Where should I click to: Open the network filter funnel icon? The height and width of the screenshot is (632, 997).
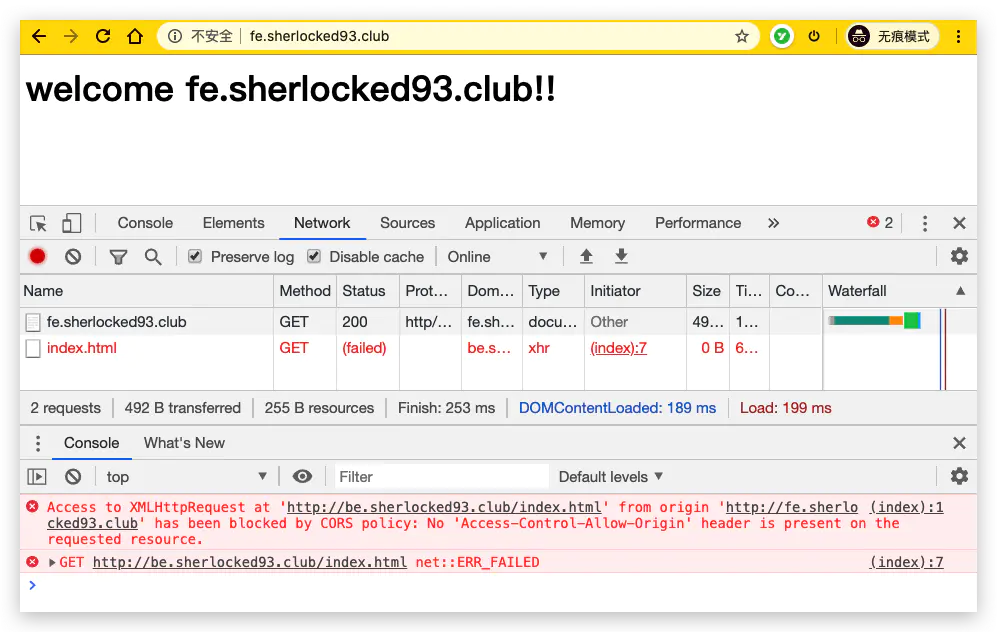pos(118,257)
